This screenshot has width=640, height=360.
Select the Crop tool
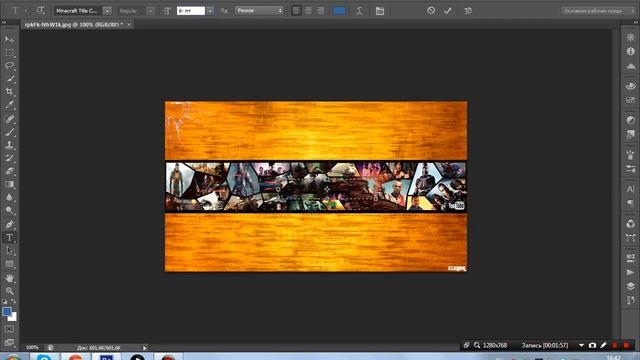pos(9,91)
